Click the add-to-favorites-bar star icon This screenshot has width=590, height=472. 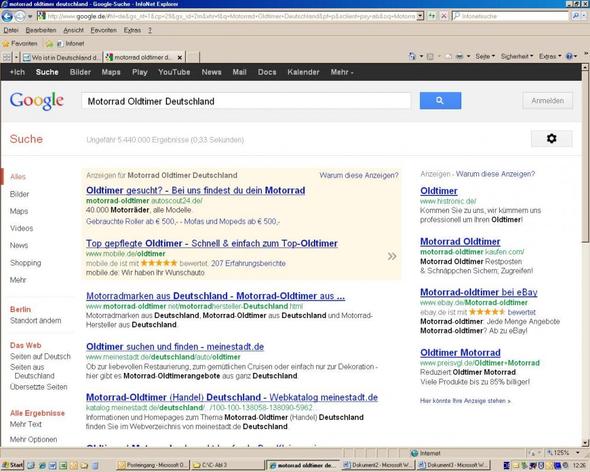(x=49, y=44)
